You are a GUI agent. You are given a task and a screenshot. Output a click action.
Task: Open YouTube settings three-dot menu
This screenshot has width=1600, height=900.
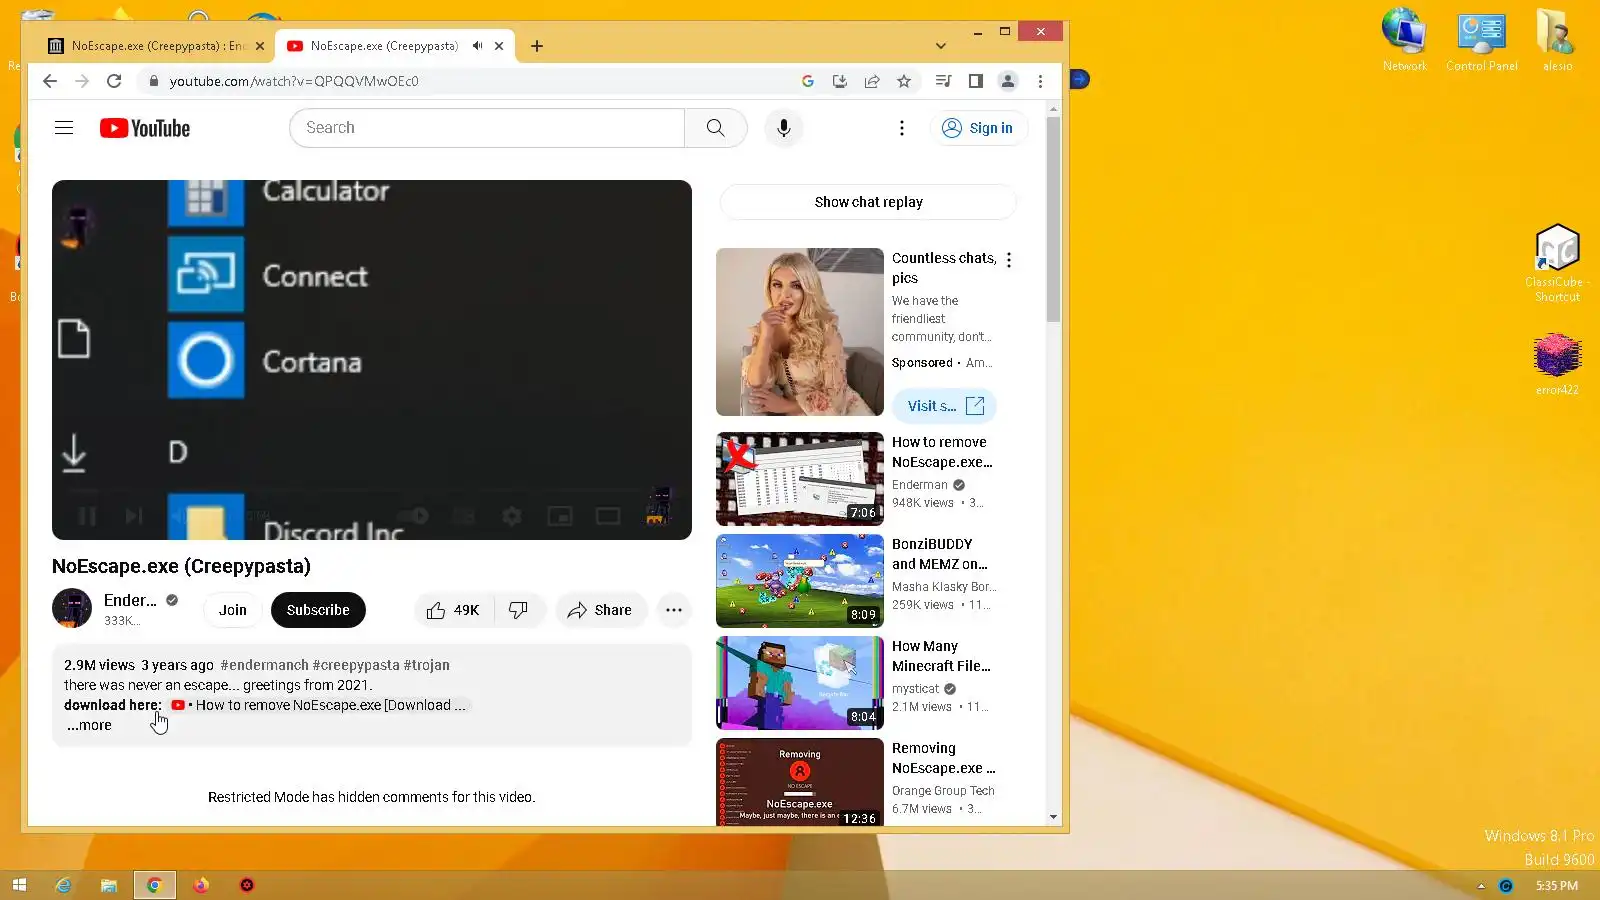pyautogui.click(x=902, y=128)
